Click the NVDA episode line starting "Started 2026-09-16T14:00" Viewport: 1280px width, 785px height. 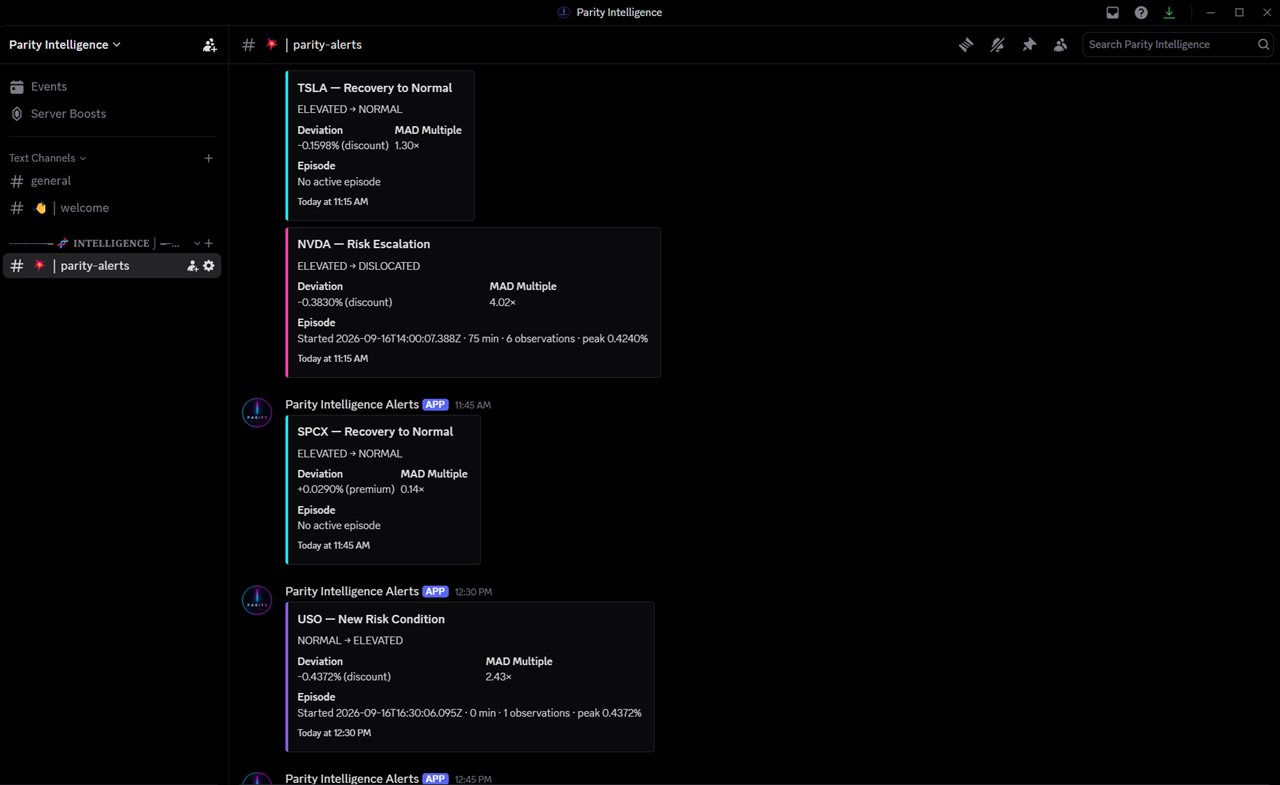[x=473, y=339]
